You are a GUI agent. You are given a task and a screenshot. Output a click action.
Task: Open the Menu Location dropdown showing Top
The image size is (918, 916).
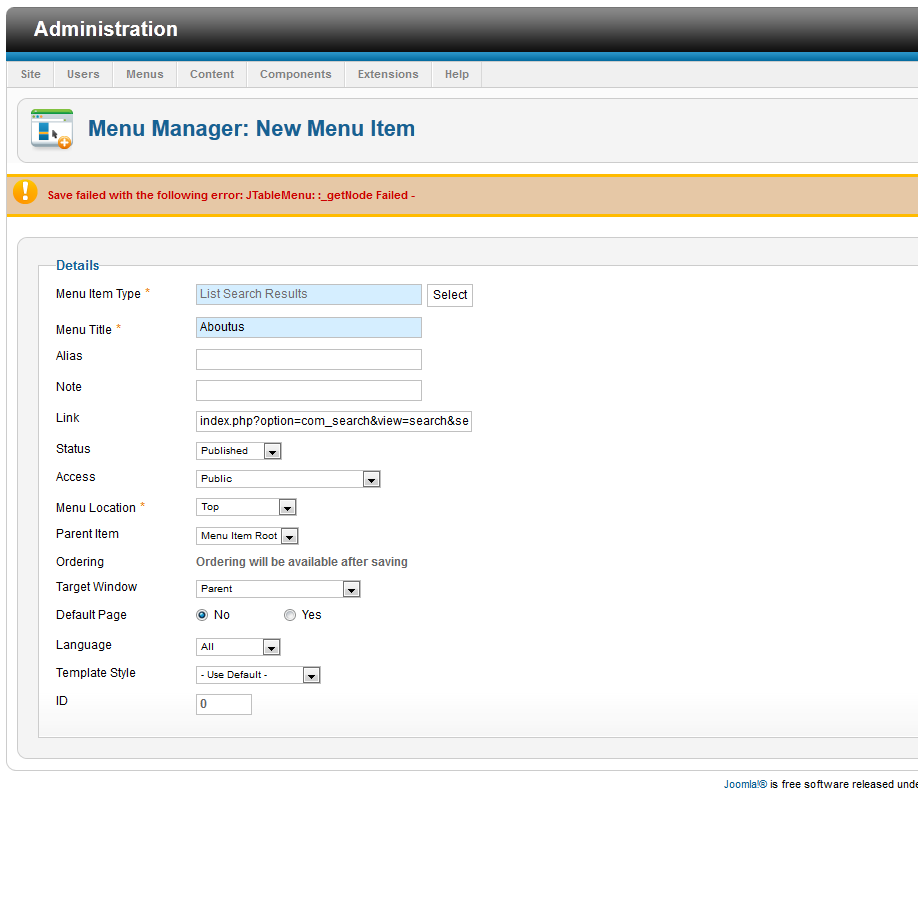246,507
